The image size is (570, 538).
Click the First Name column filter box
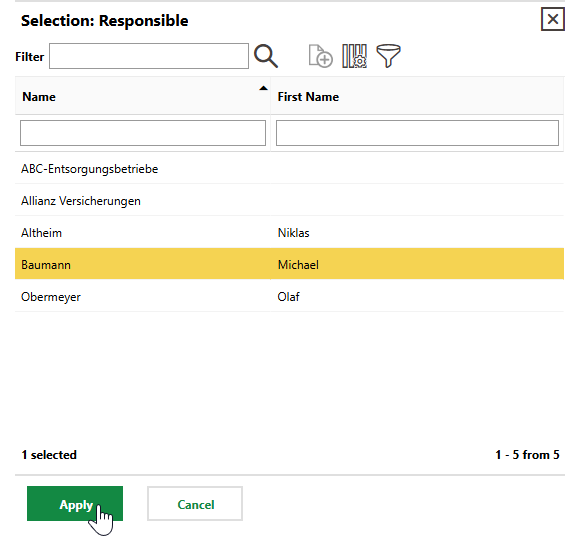pos(417,133)
